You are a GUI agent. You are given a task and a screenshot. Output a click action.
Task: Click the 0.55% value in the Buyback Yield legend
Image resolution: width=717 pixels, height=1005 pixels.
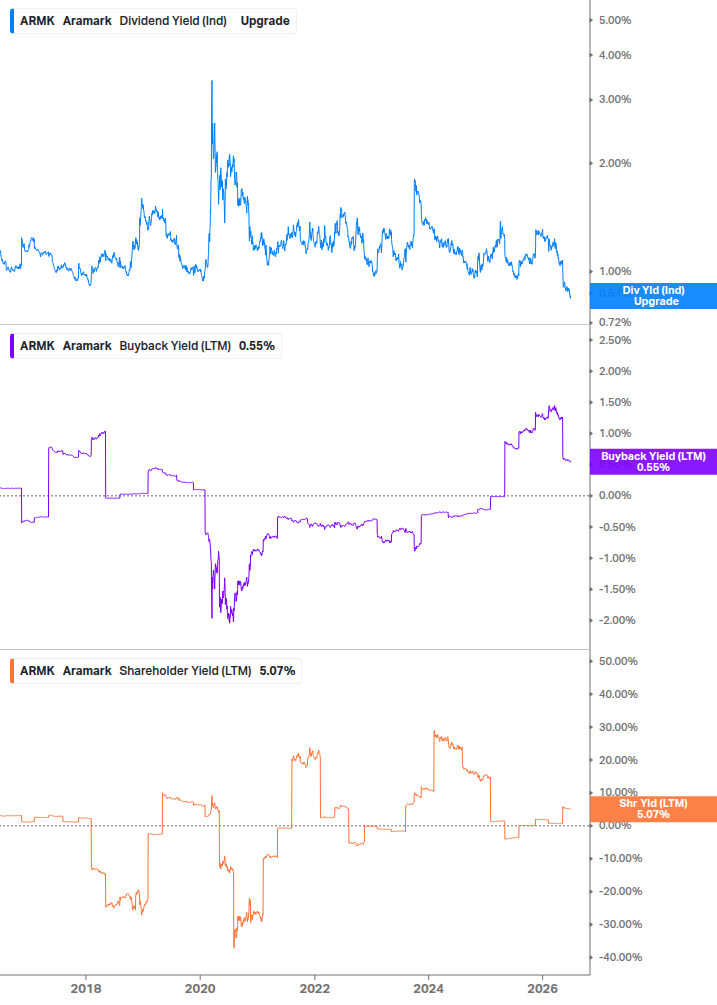coord(256,346)
